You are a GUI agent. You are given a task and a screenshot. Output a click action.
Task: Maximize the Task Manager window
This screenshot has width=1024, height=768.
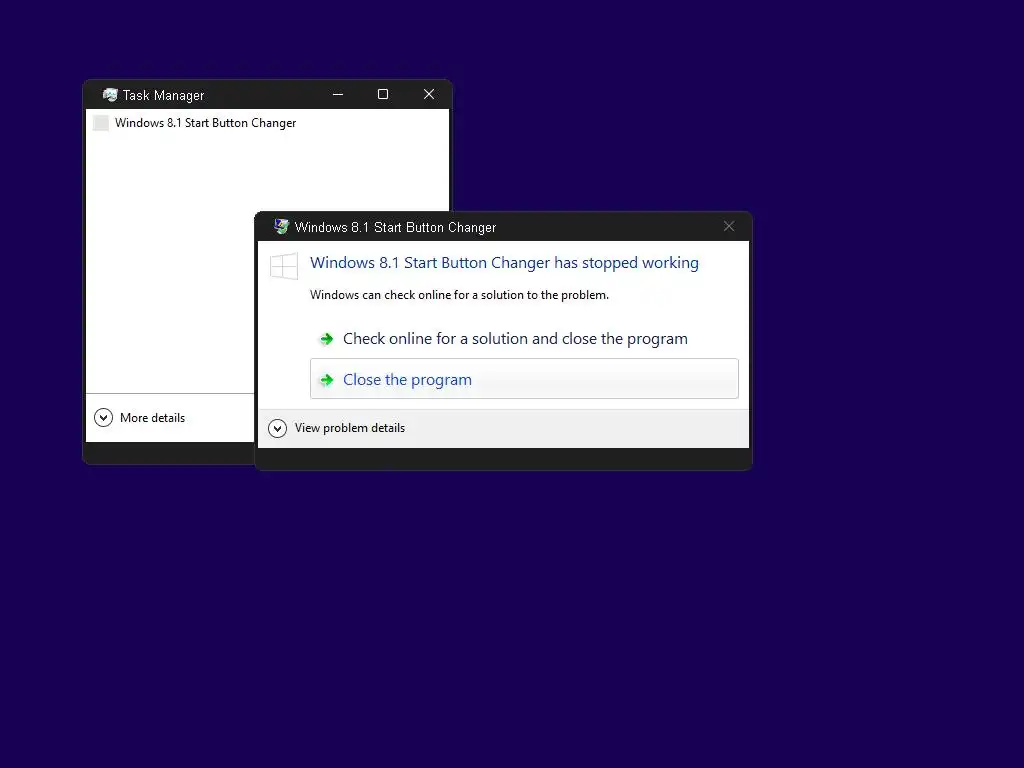[383, 95]
